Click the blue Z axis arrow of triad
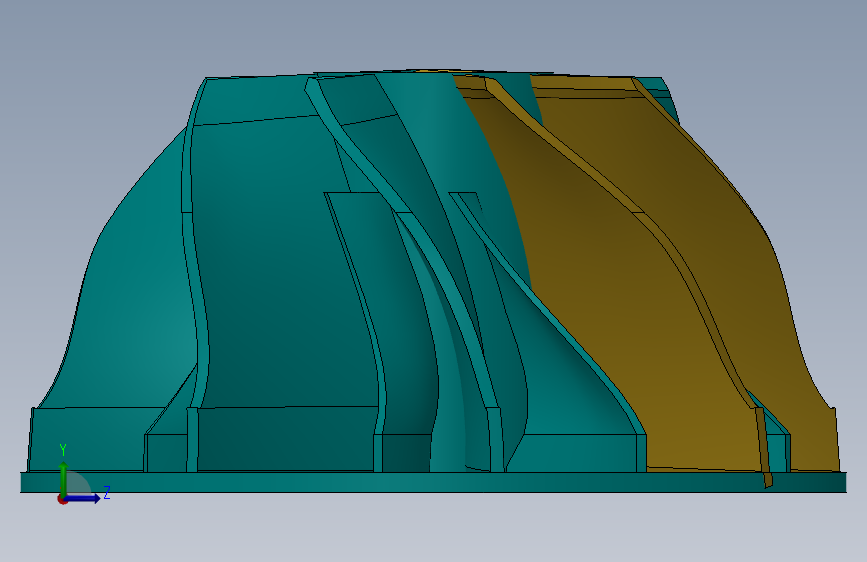The height and width of the screenshot is (562, 867). 83,498
